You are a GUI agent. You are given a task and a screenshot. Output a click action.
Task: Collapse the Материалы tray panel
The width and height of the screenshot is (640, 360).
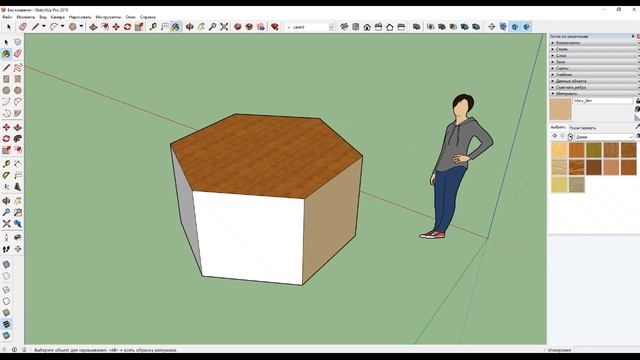tap(594, 93)
